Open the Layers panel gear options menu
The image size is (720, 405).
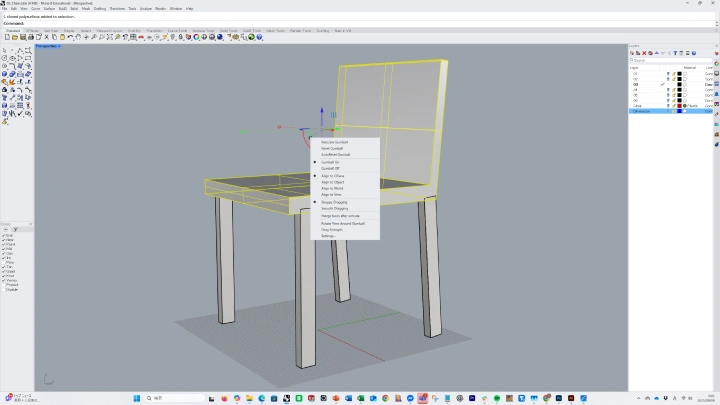[716, 46]
